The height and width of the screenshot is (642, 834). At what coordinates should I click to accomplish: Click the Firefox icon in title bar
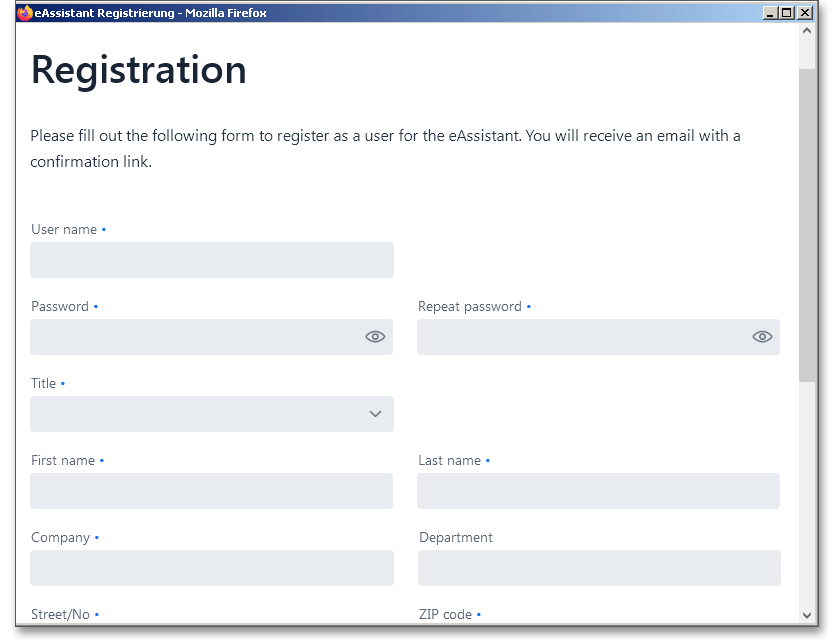point(25,13)
